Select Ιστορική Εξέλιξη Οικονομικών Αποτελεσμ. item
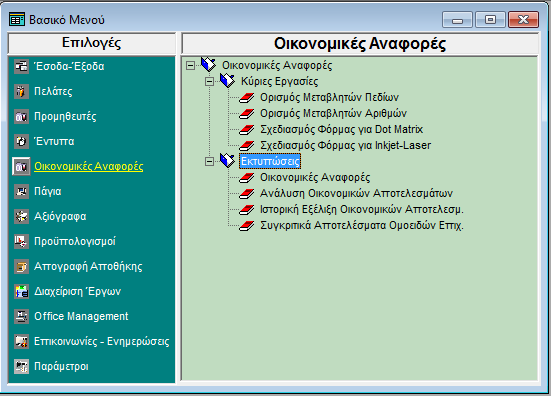This screenshot has width=551, height=396. [x=362, y=209]
